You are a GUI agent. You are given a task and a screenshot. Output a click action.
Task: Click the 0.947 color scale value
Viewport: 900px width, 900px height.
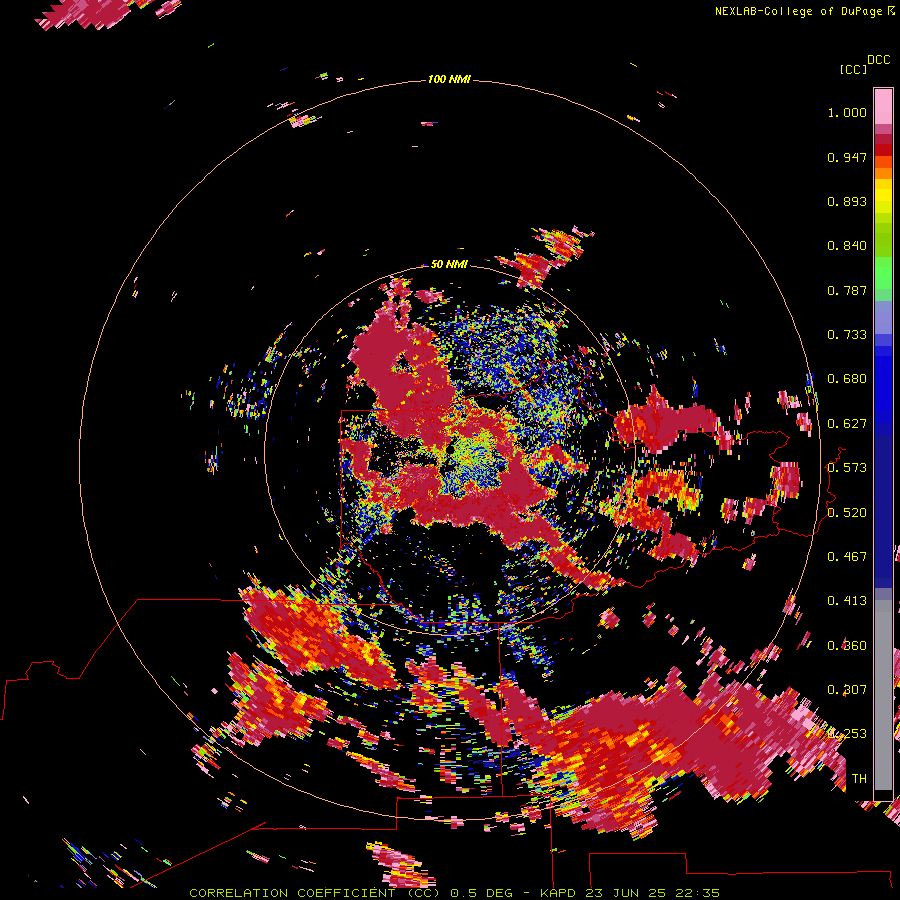(x=847, y=157)
